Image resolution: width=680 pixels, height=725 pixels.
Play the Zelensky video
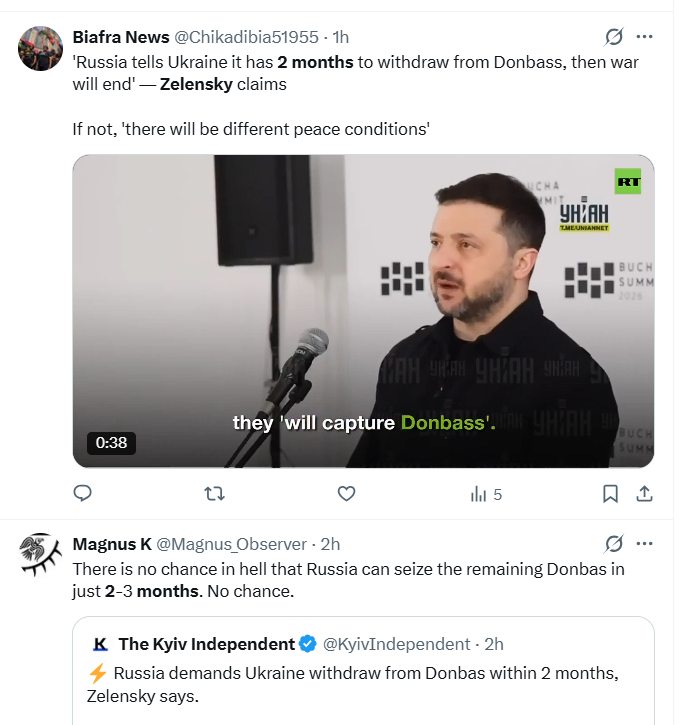coord(363,311)
